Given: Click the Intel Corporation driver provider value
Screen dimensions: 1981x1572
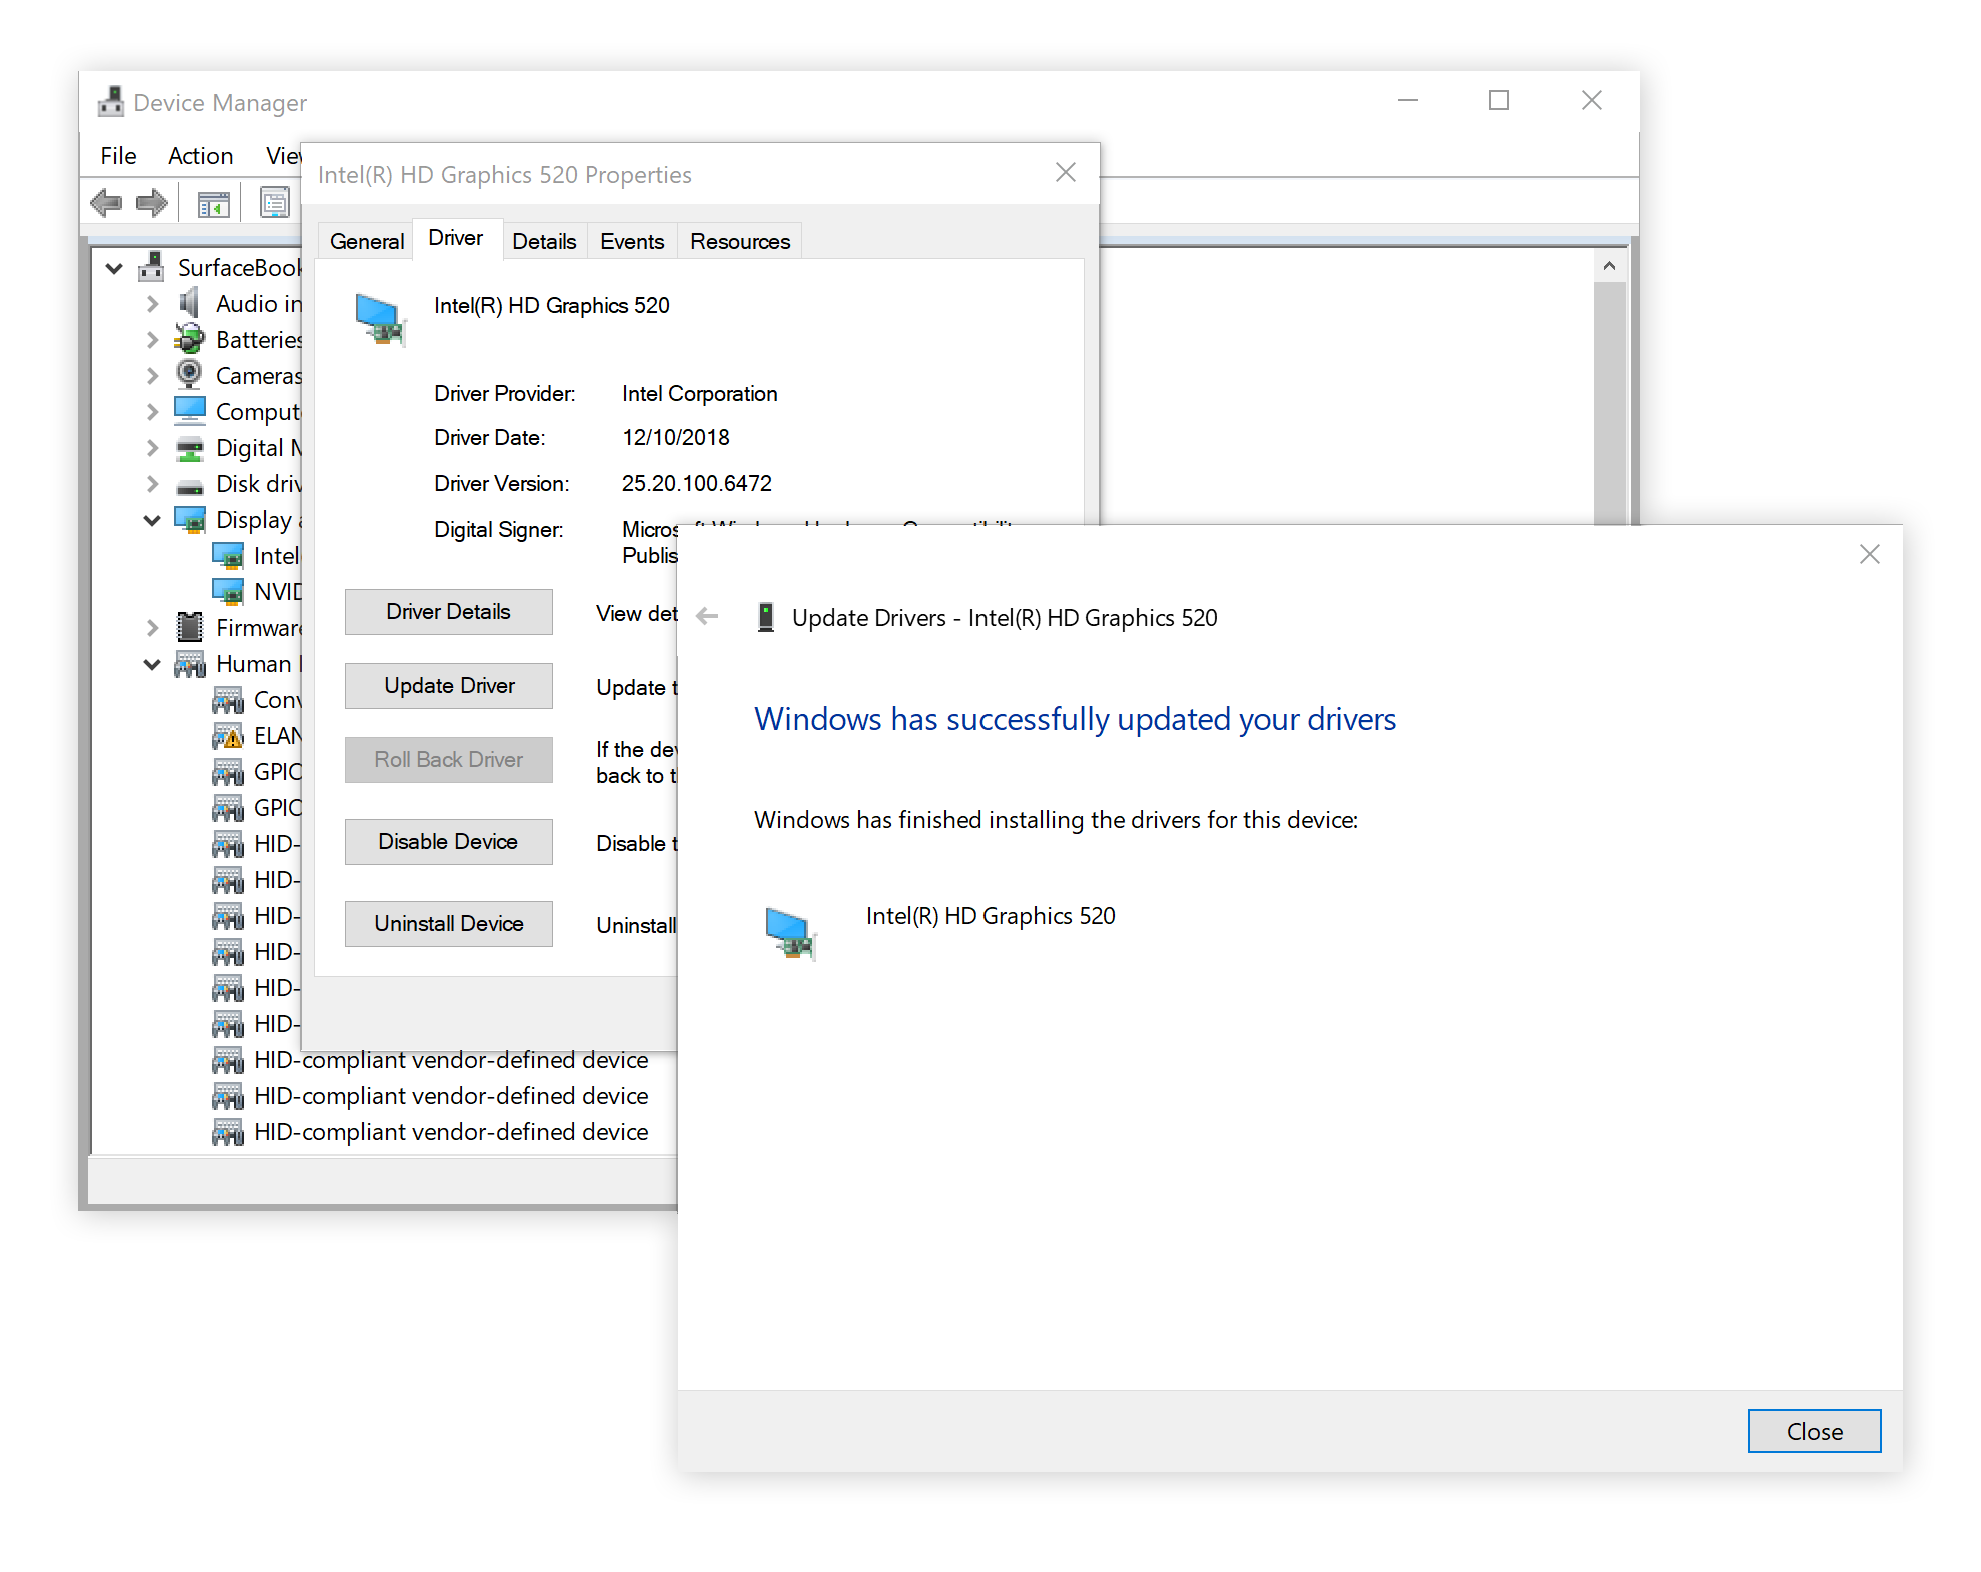Looking at the screenshot, I should (699, 393).
